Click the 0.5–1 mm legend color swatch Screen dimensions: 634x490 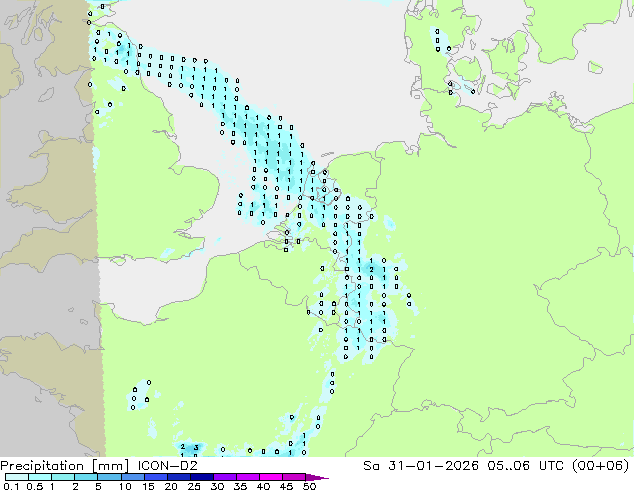coord(40,477)
